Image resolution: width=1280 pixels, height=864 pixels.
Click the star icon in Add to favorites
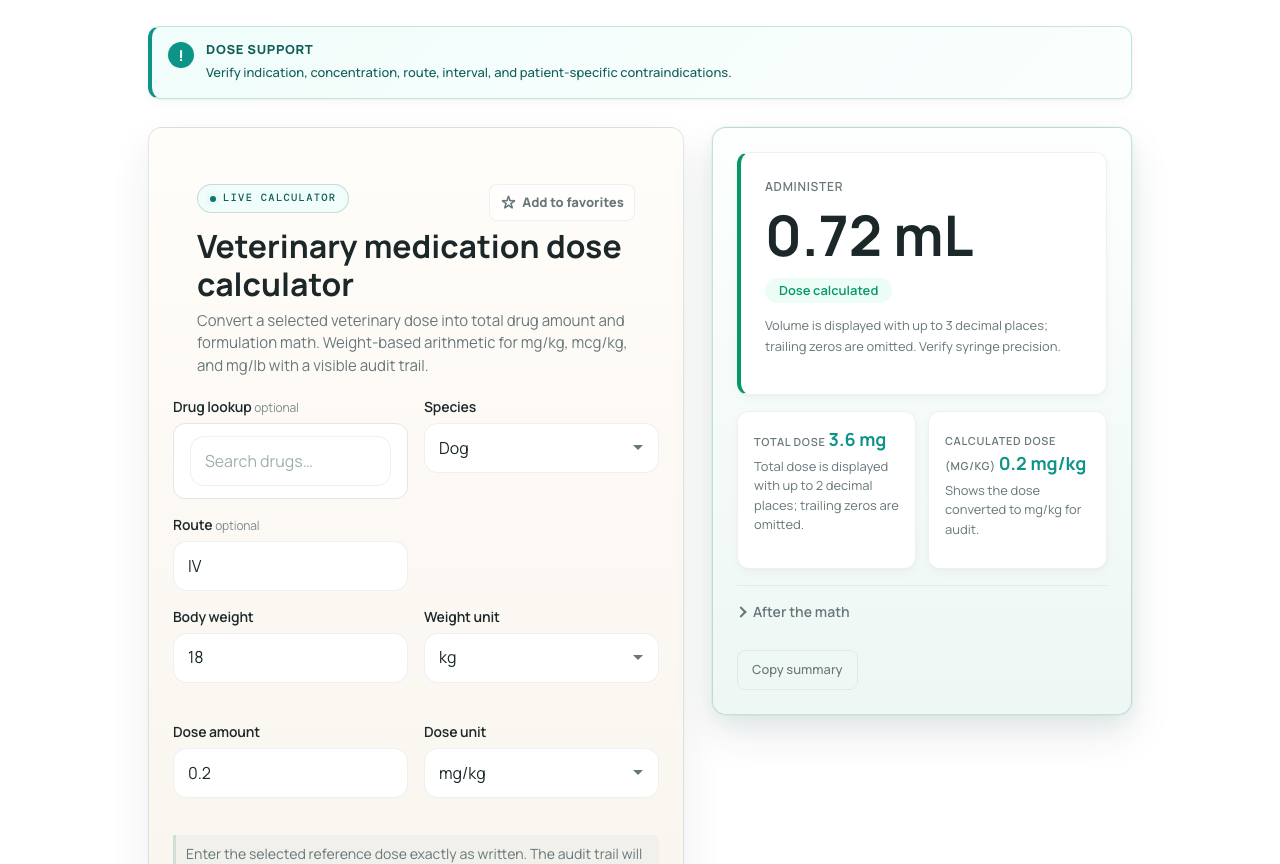point(508,203)
